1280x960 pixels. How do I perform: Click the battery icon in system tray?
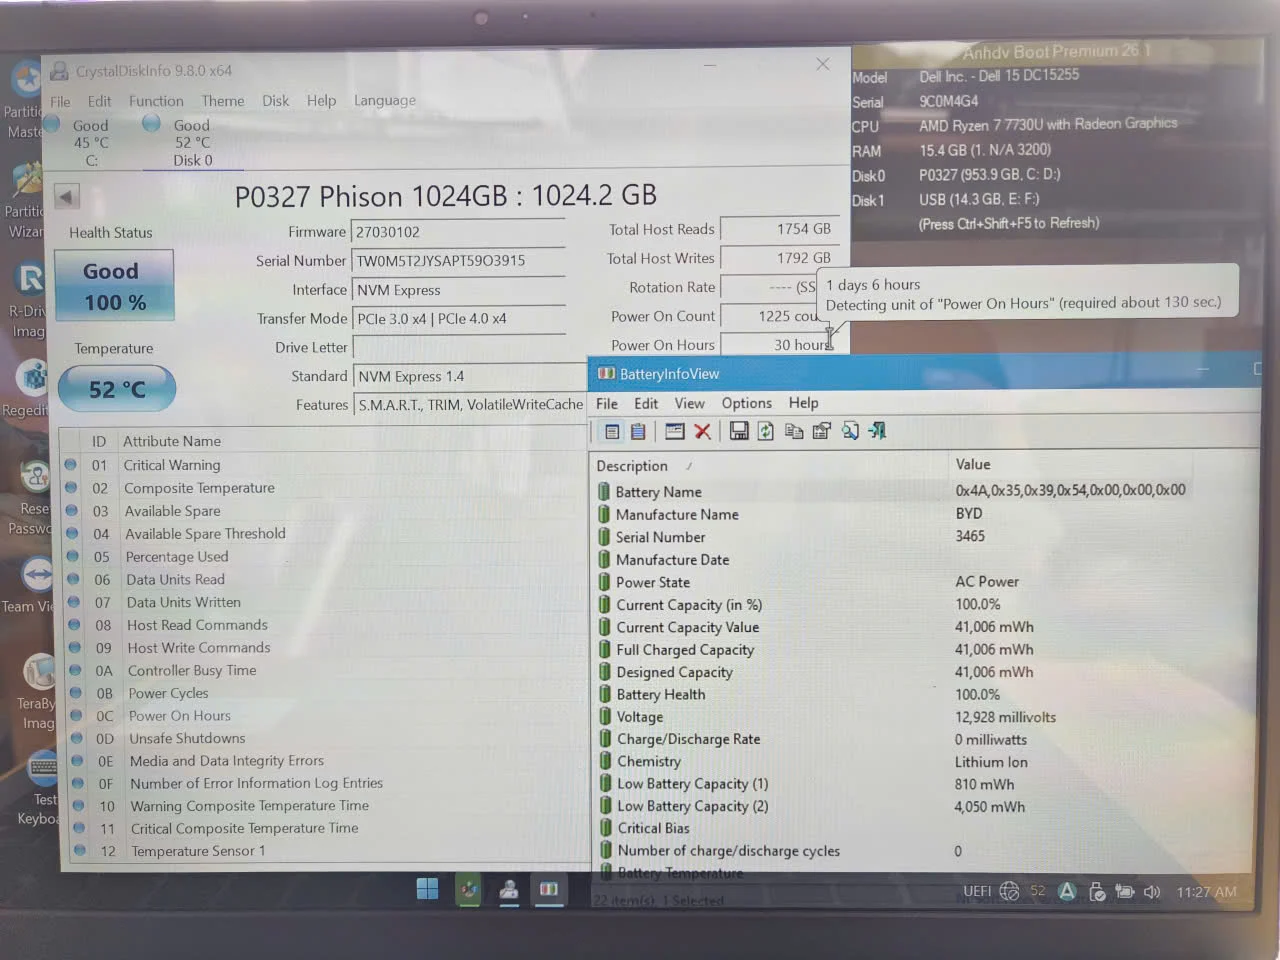point(1125,892)
